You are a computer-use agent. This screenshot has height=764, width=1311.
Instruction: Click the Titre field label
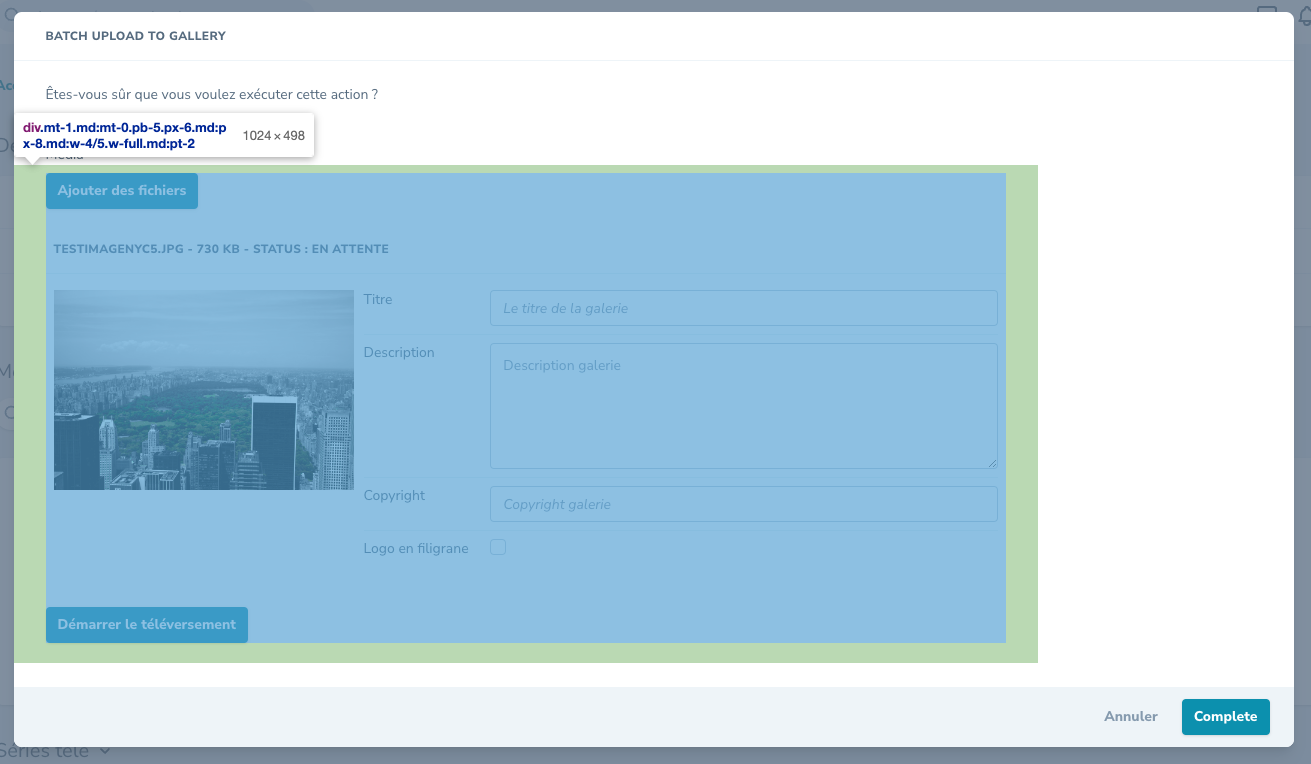point(378,299)
